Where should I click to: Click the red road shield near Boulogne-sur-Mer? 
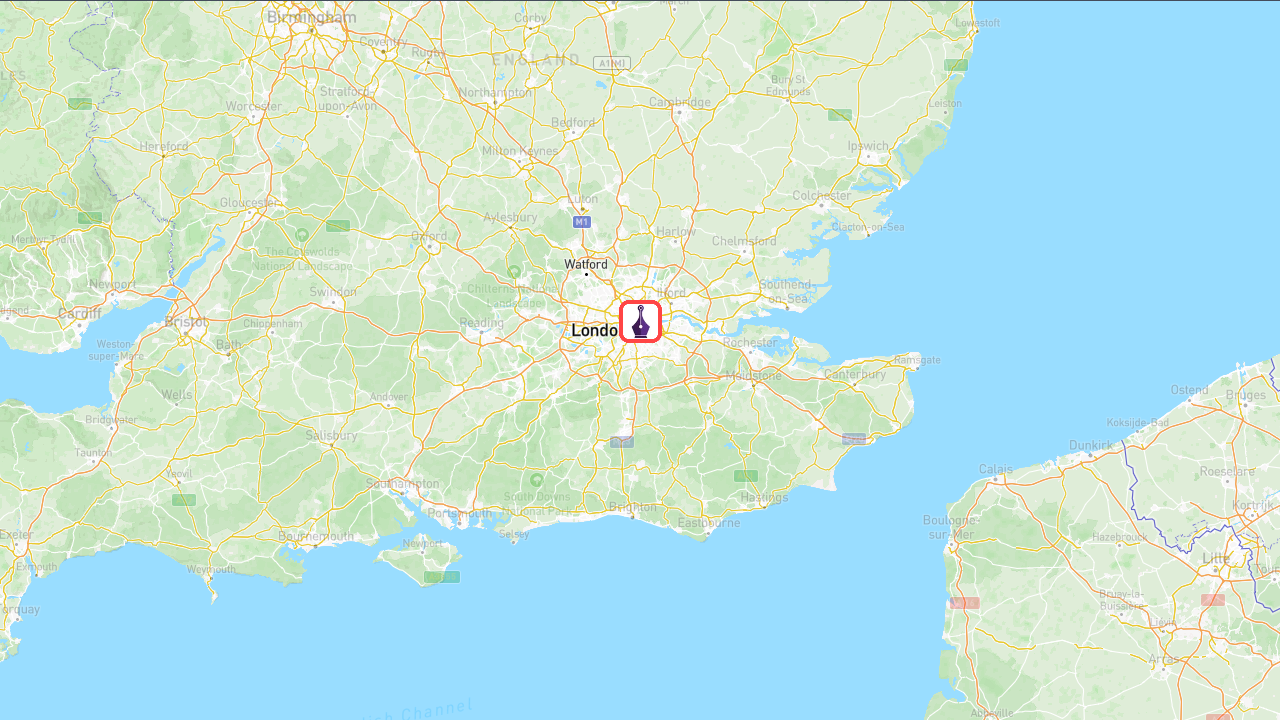coord(964,603)
